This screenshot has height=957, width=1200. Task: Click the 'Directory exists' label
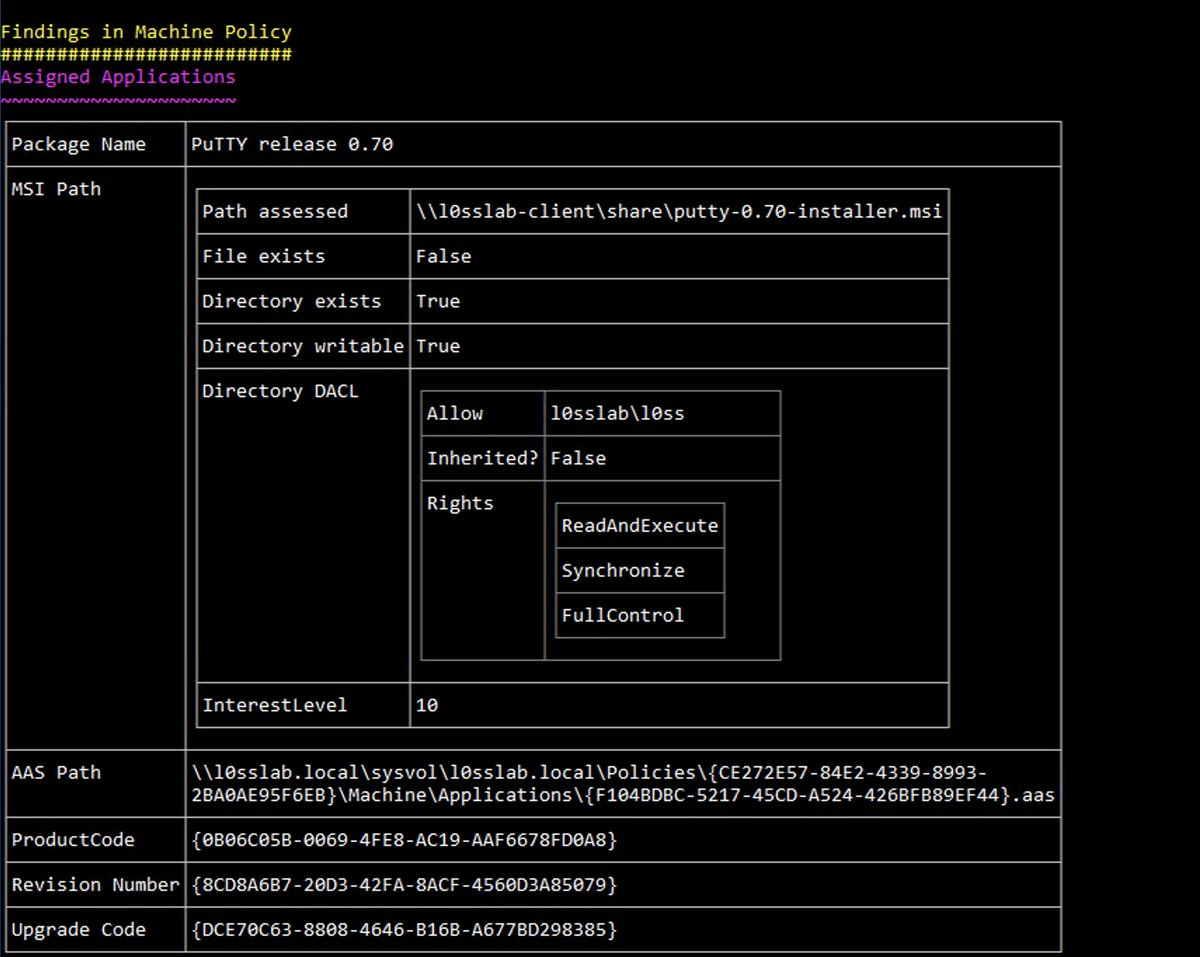pos(291,301)
